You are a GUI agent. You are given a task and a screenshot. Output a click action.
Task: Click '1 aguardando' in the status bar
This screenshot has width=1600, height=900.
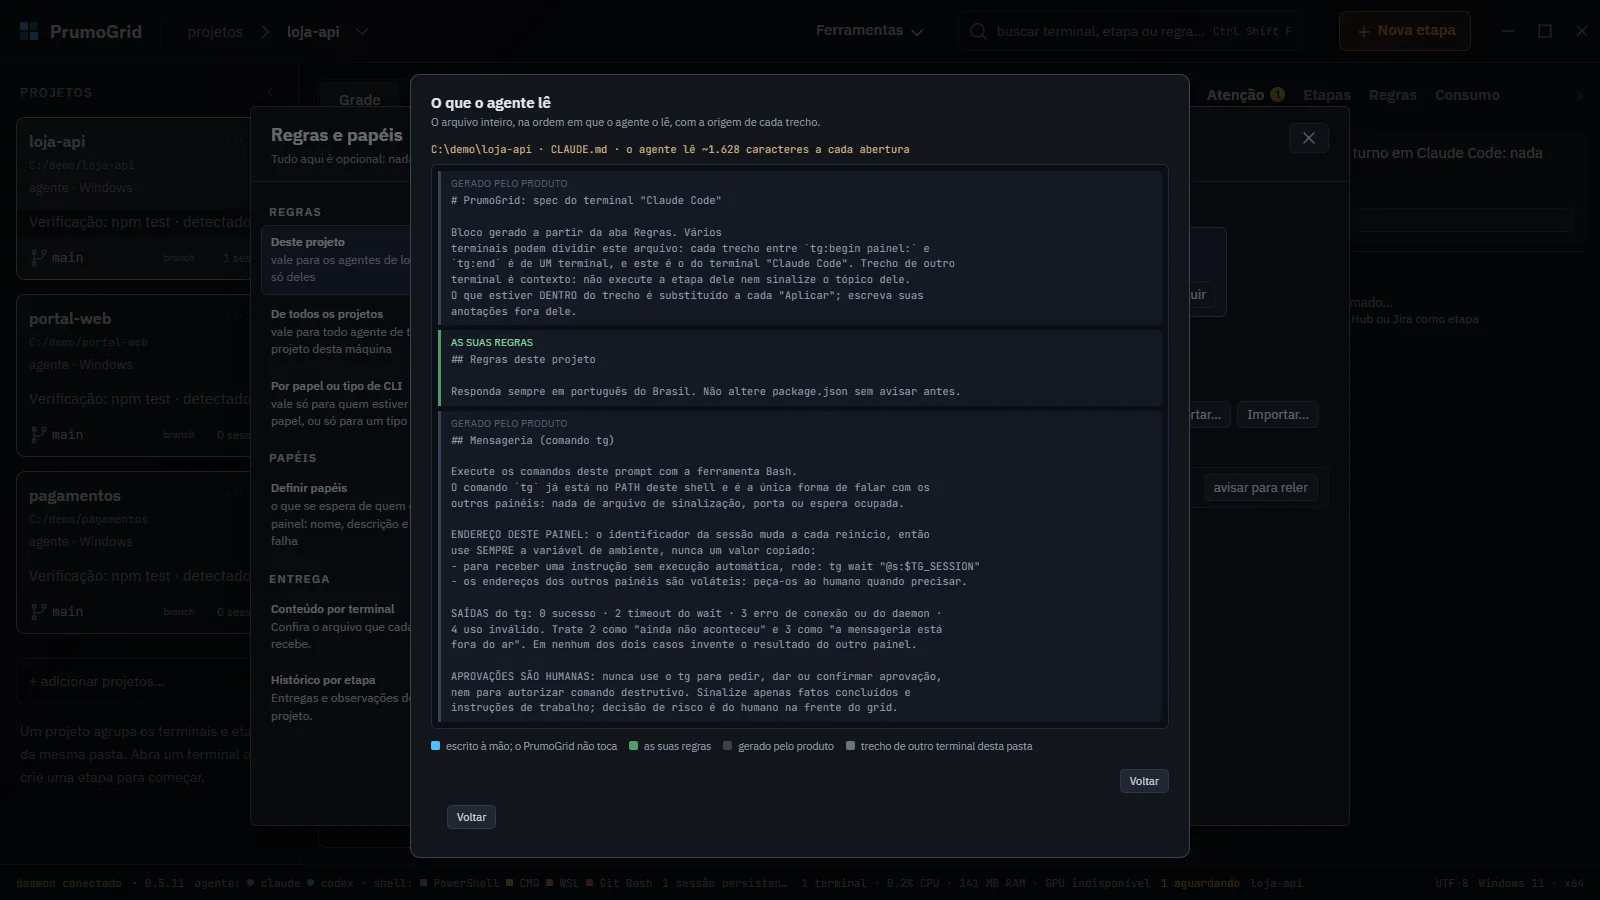click(x=1200, y=883)
